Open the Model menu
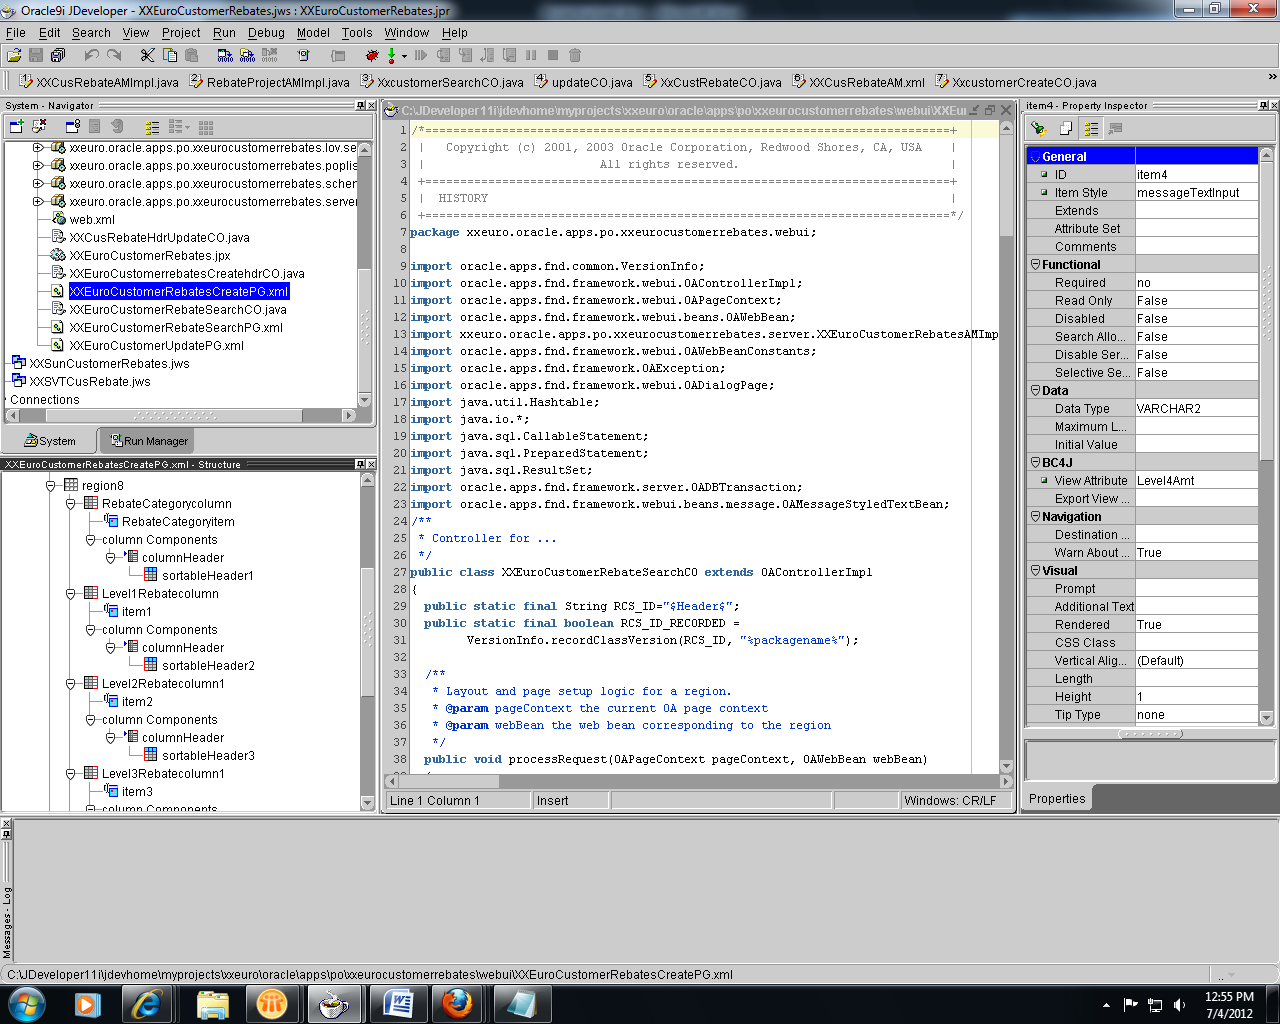This screenshot has width=1280, height=1024. pos(313,32)
